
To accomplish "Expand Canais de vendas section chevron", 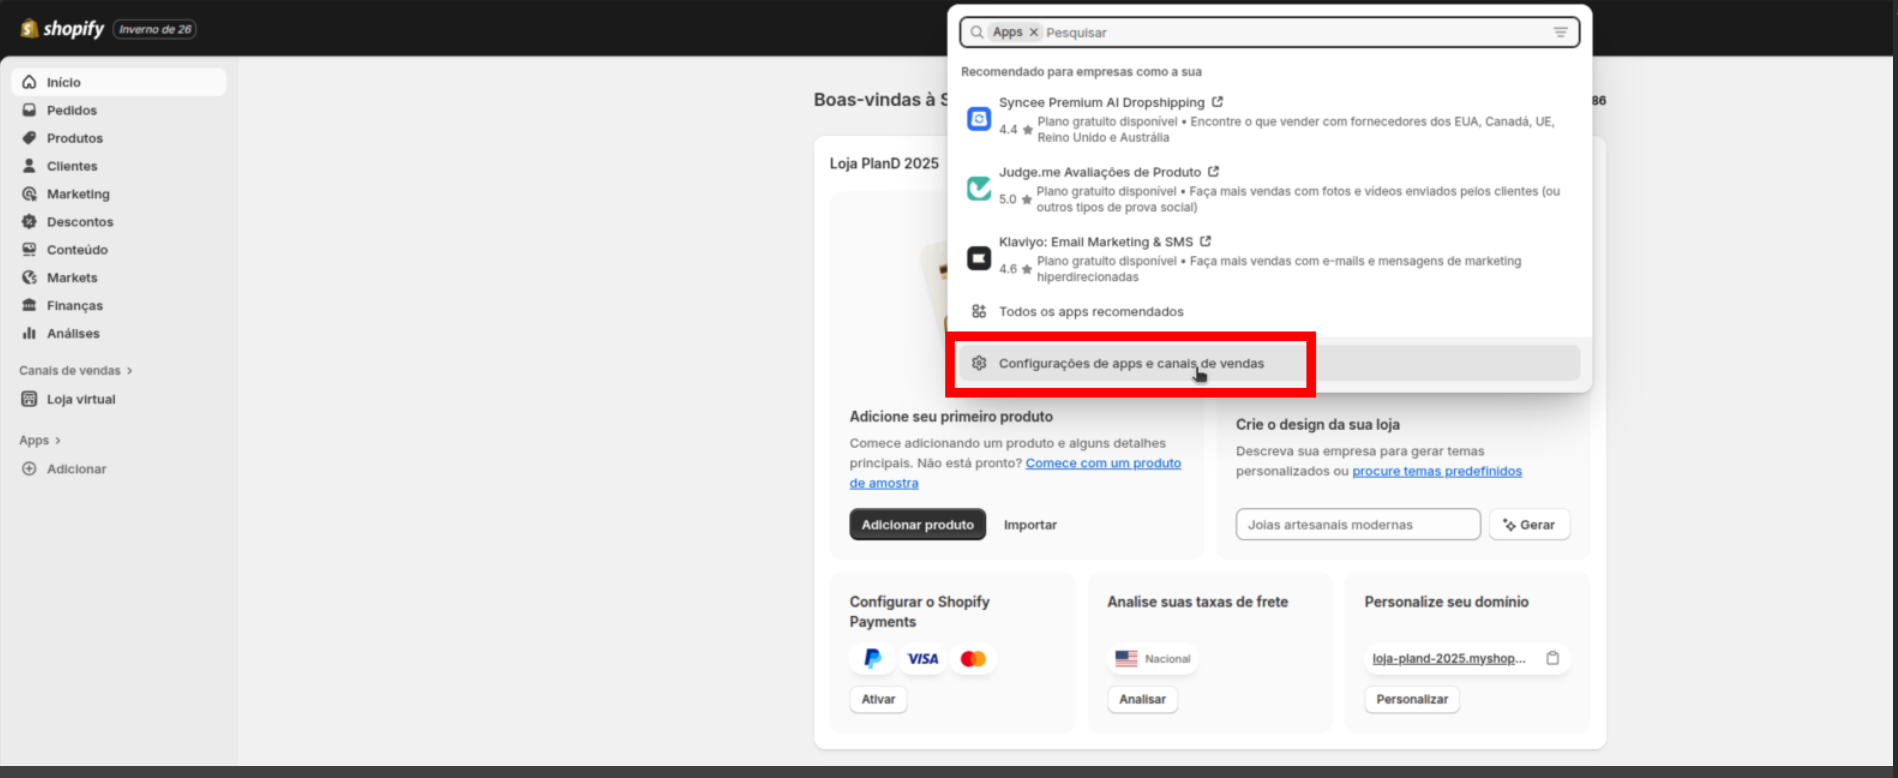I will click(130, 371).
